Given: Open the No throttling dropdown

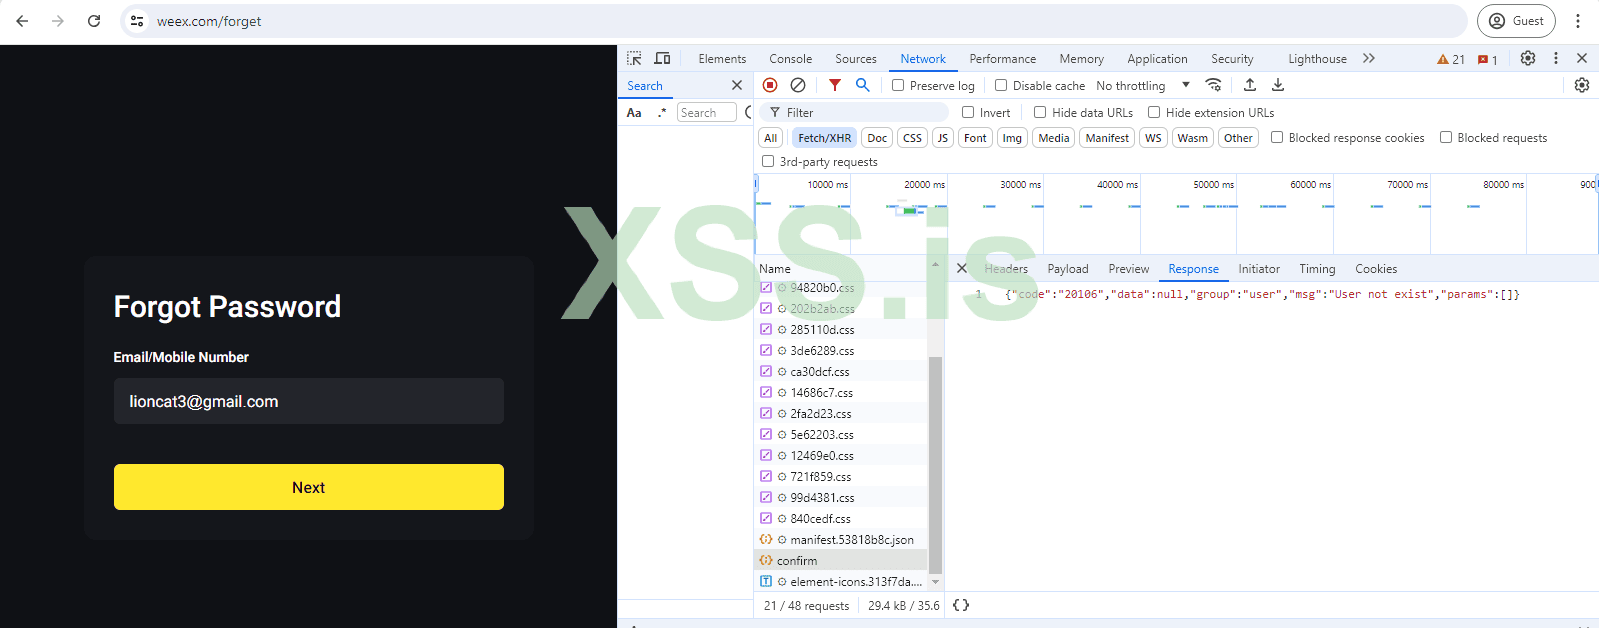Looking at the screenshot, I should tap(1143, 85).
